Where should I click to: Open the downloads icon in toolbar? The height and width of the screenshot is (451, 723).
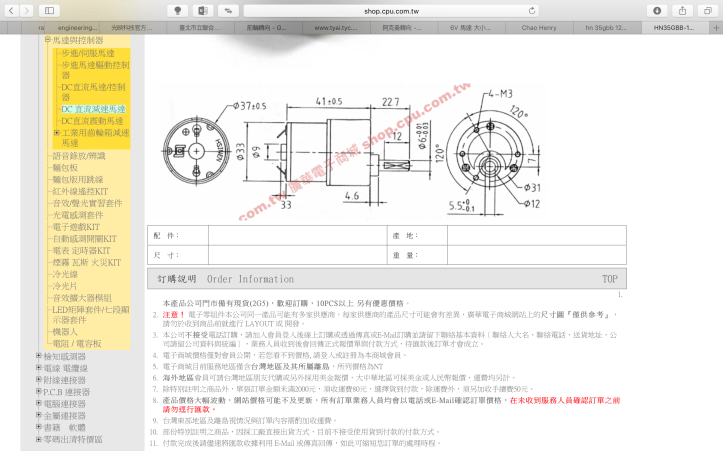tap(656, 9)
